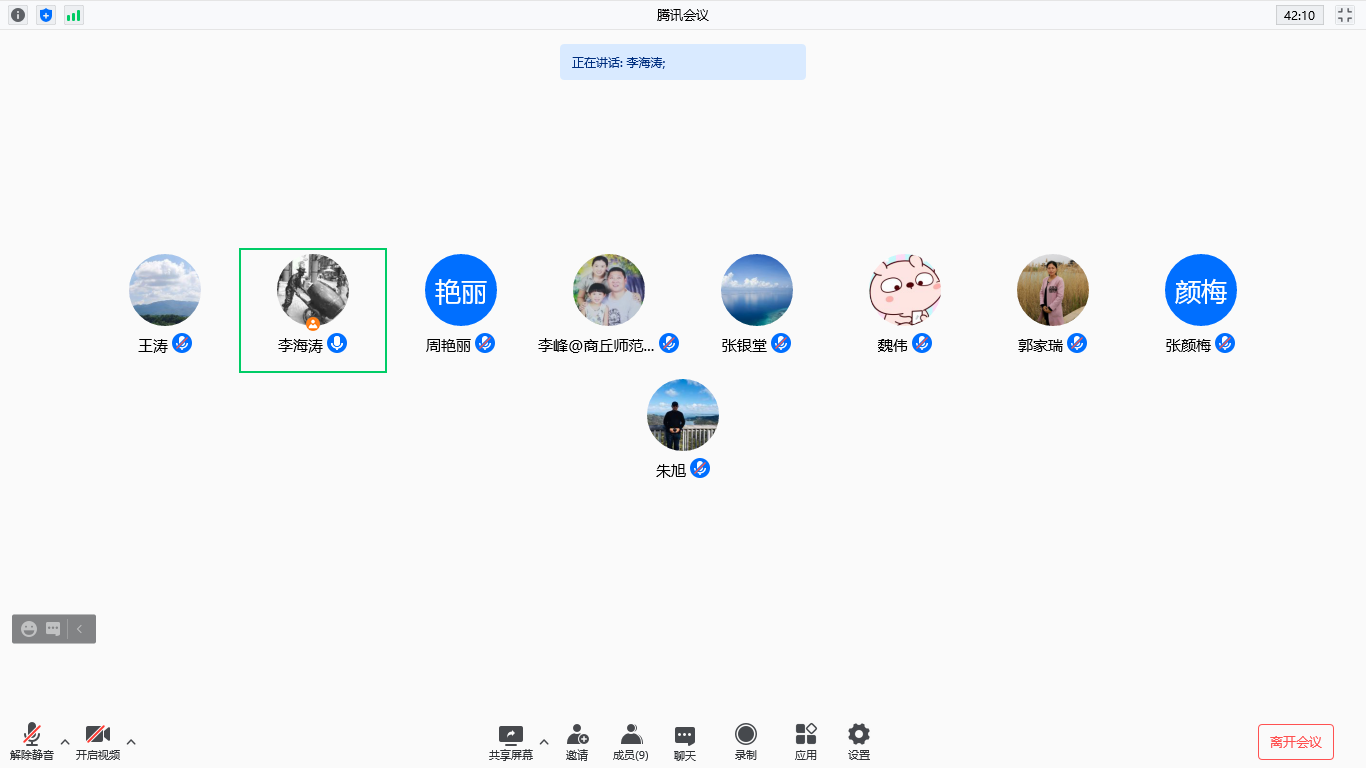The height and width of the screenshot is (768, 1366).
Task: Open the emoji smiley reaction button
Action: pyautogui.click(x=29, y=629)
